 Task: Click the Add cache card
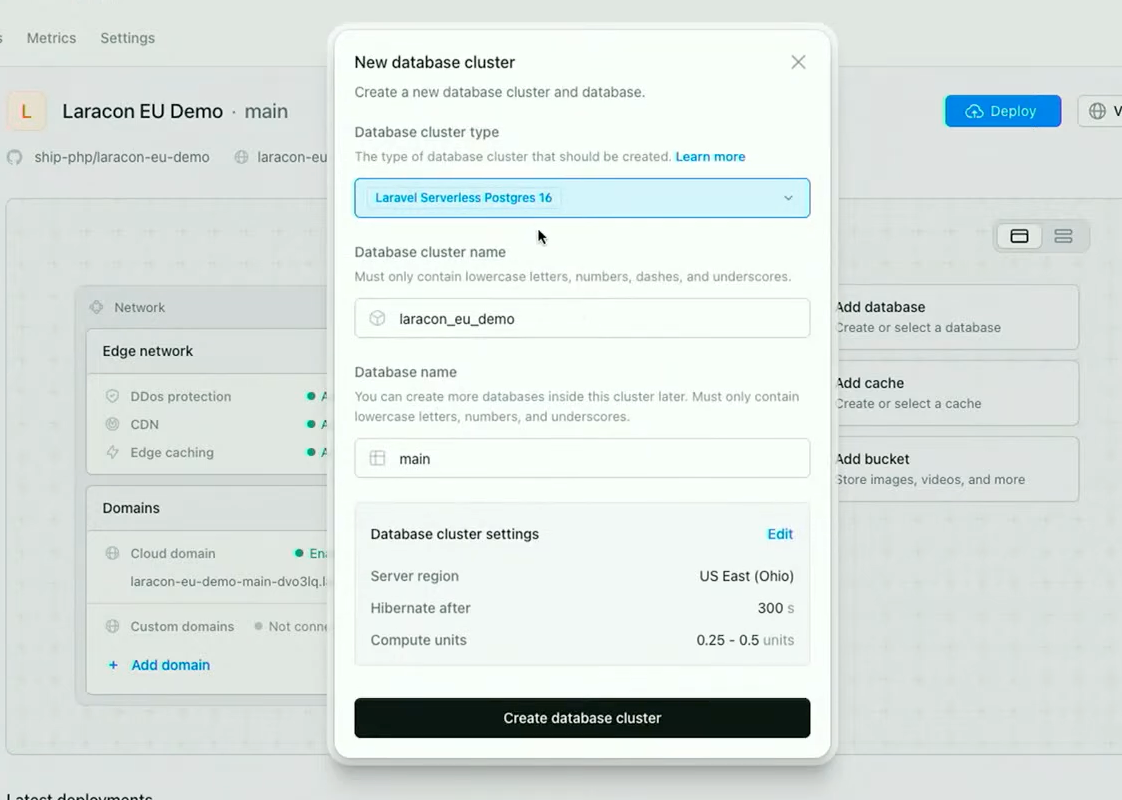(955, 393)
